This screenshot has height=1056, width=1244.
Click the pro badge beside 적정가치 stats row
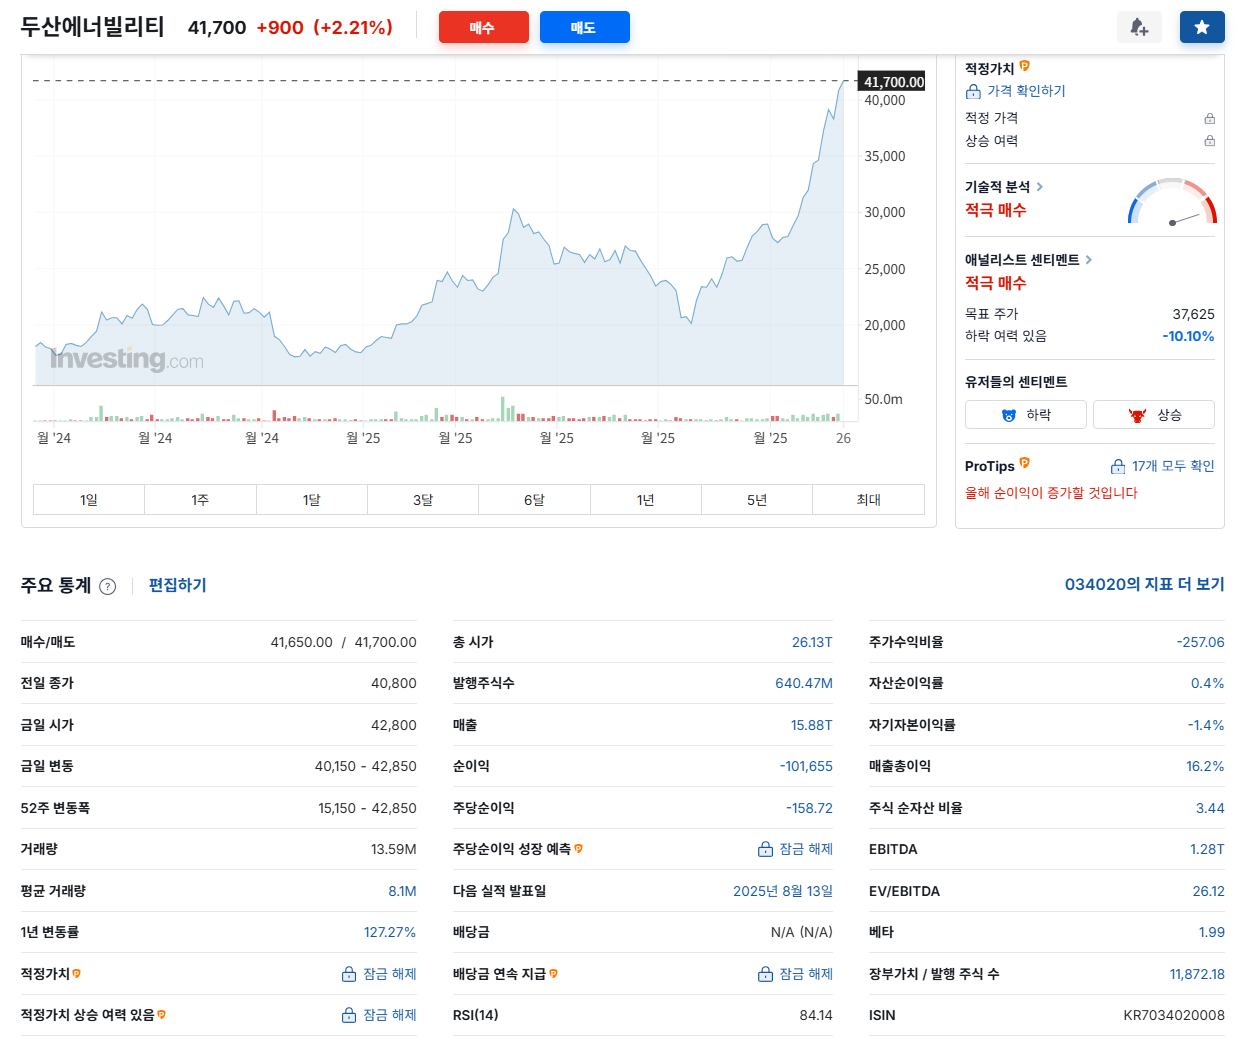(x=76, y=973)
